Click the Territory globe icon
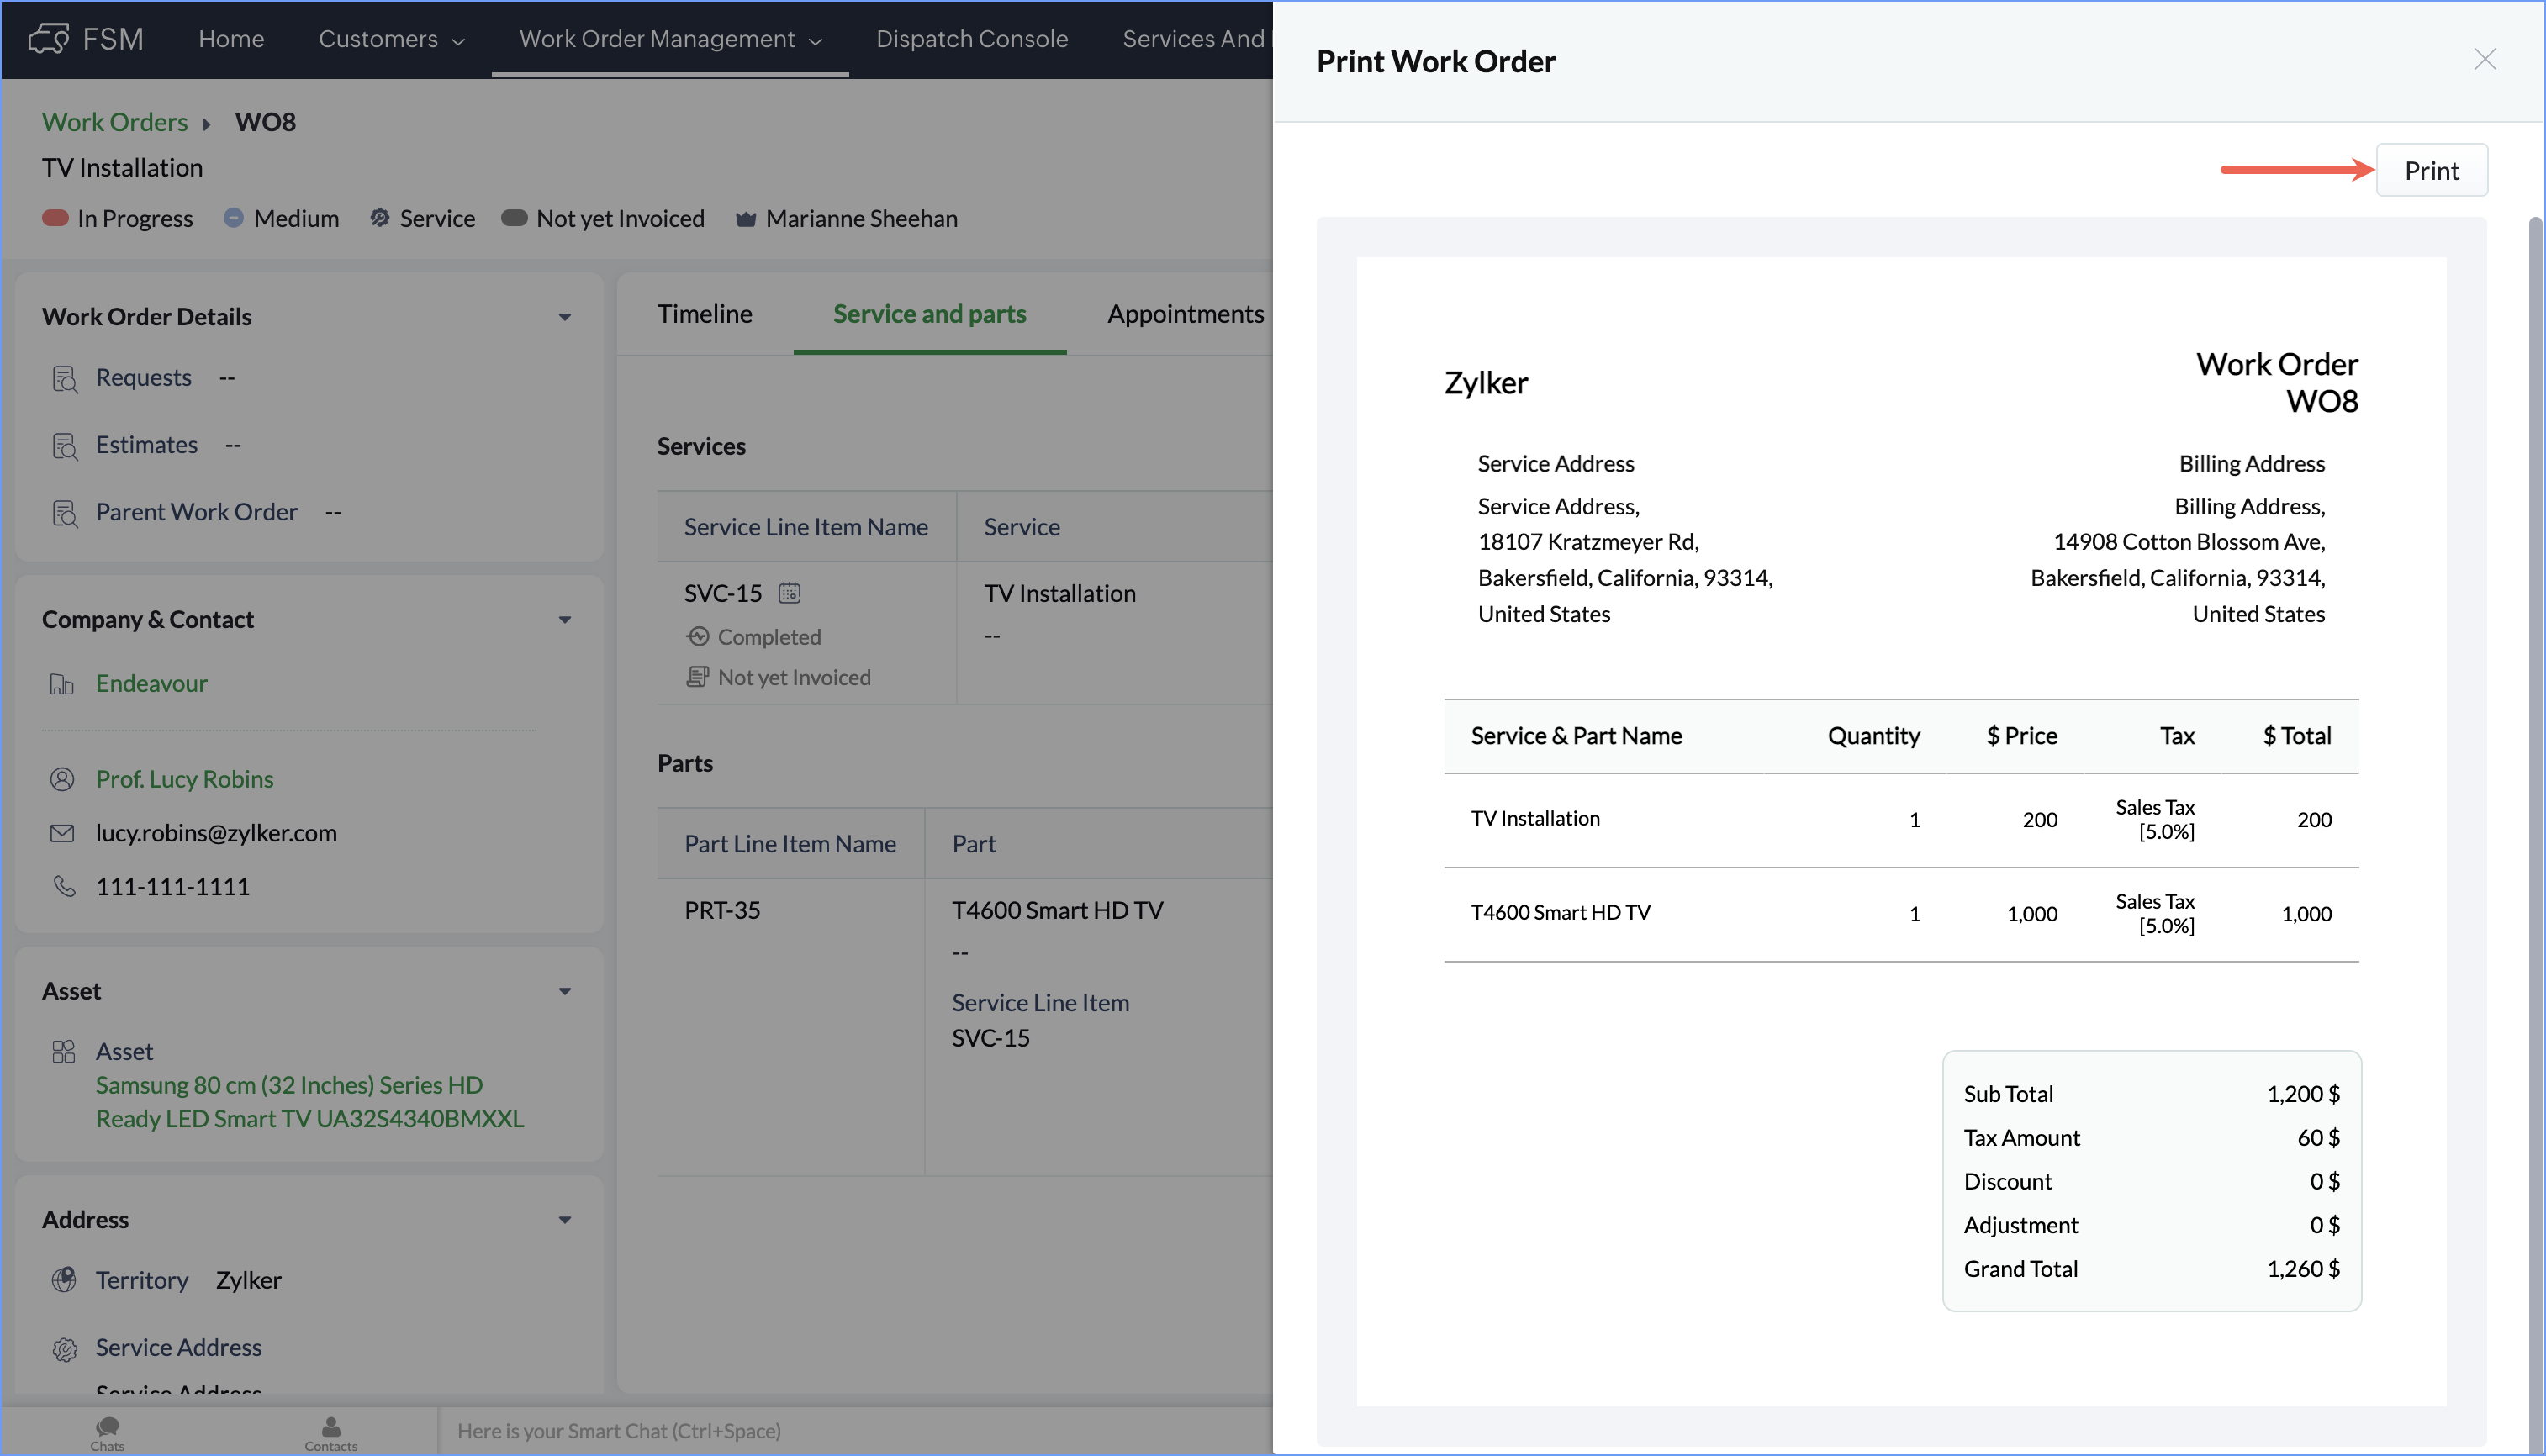 pyautogui.click(x=64, y=1280)
